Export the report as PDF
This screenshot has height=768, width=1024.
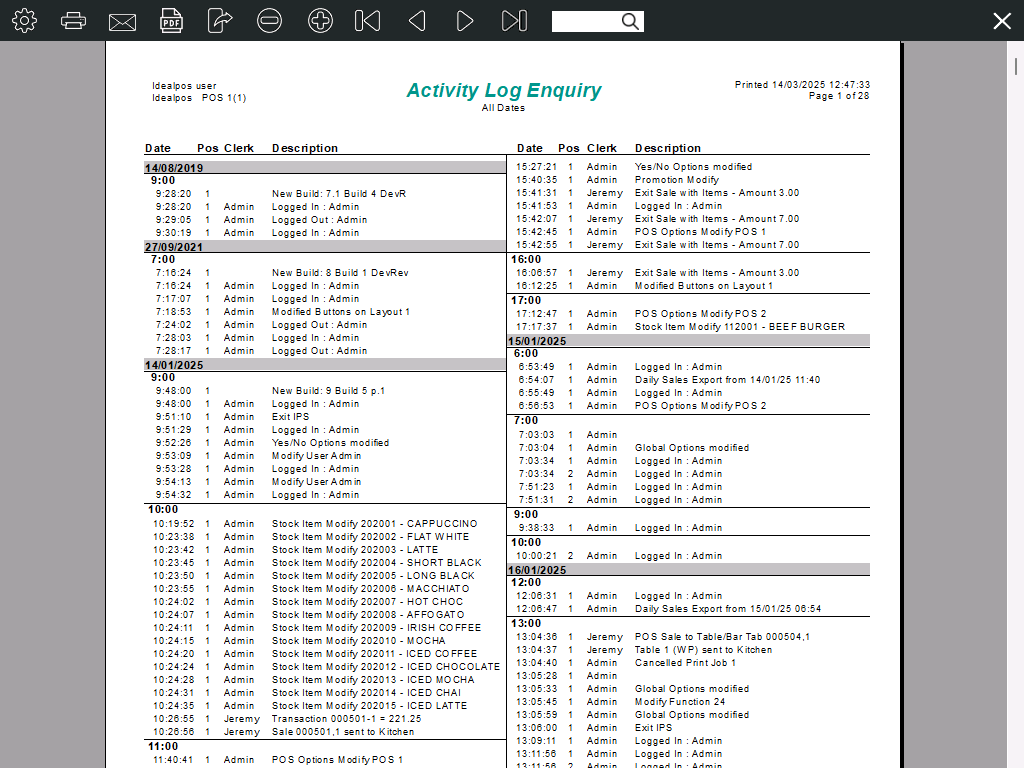pos(172,21)
